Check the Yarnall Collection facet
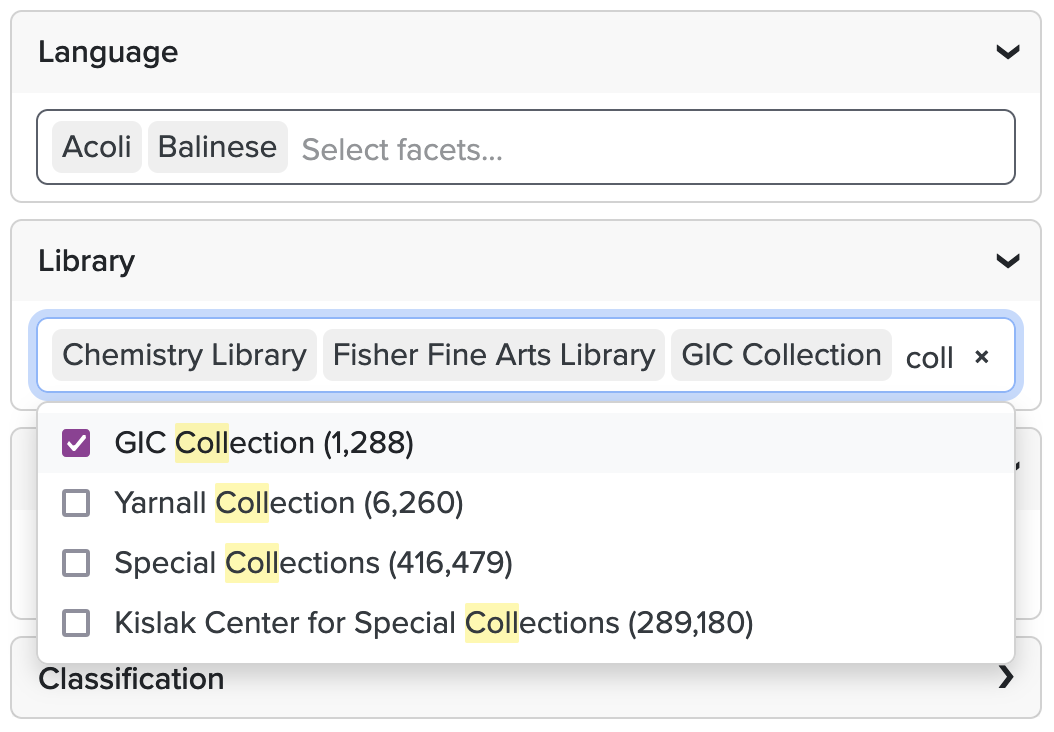Screen dimensions: 1054x732 click(x=76, y=503)
